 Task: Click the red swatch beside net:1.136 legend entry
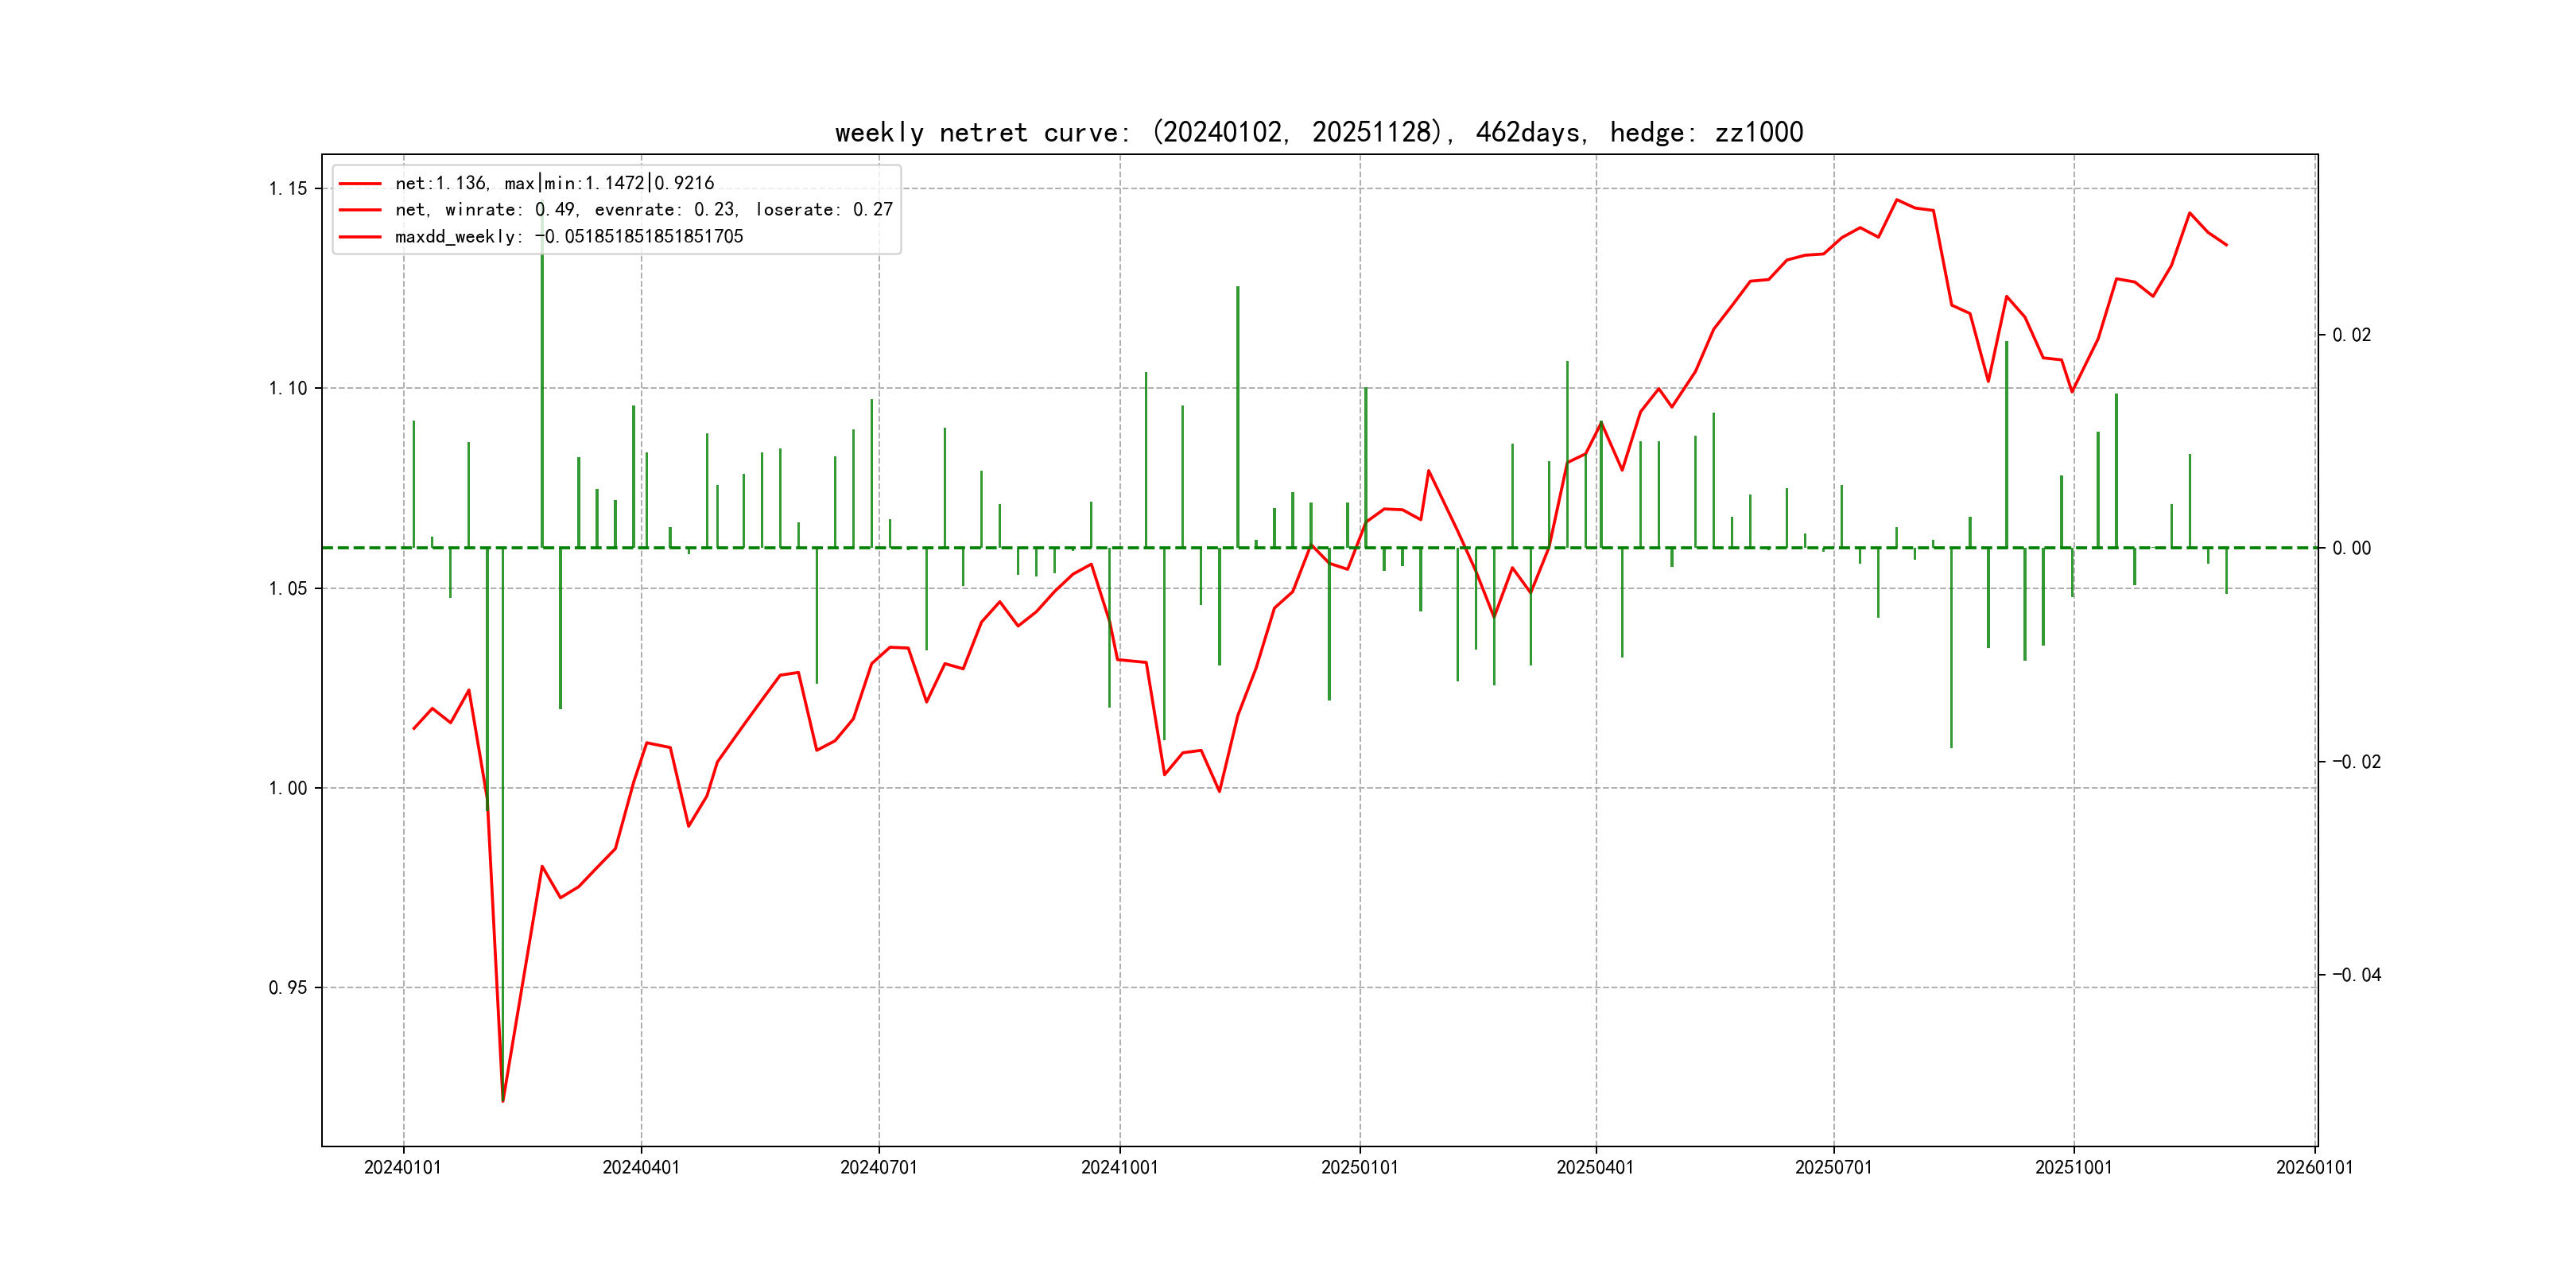click(360, 184)
